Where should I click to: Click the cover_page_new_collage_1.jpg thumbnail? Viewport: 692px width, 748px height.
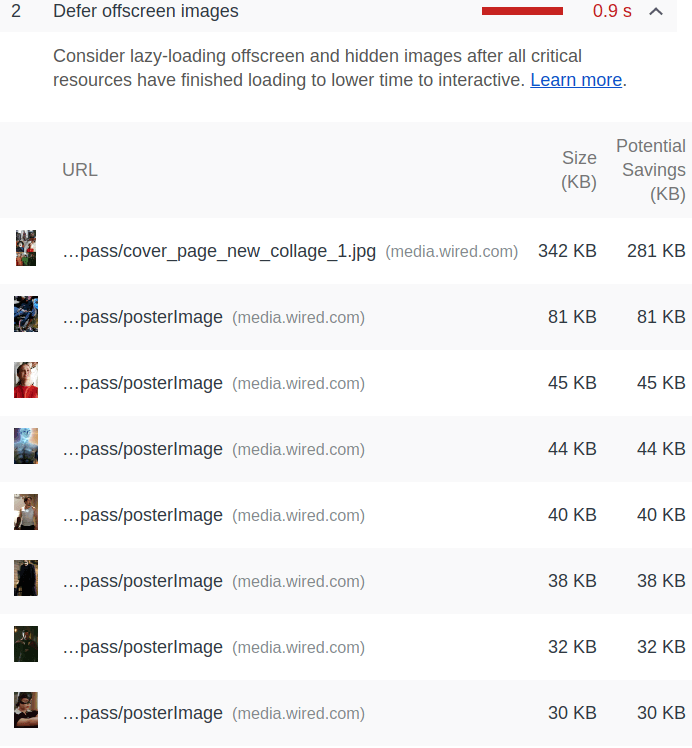tap(26, 248)
